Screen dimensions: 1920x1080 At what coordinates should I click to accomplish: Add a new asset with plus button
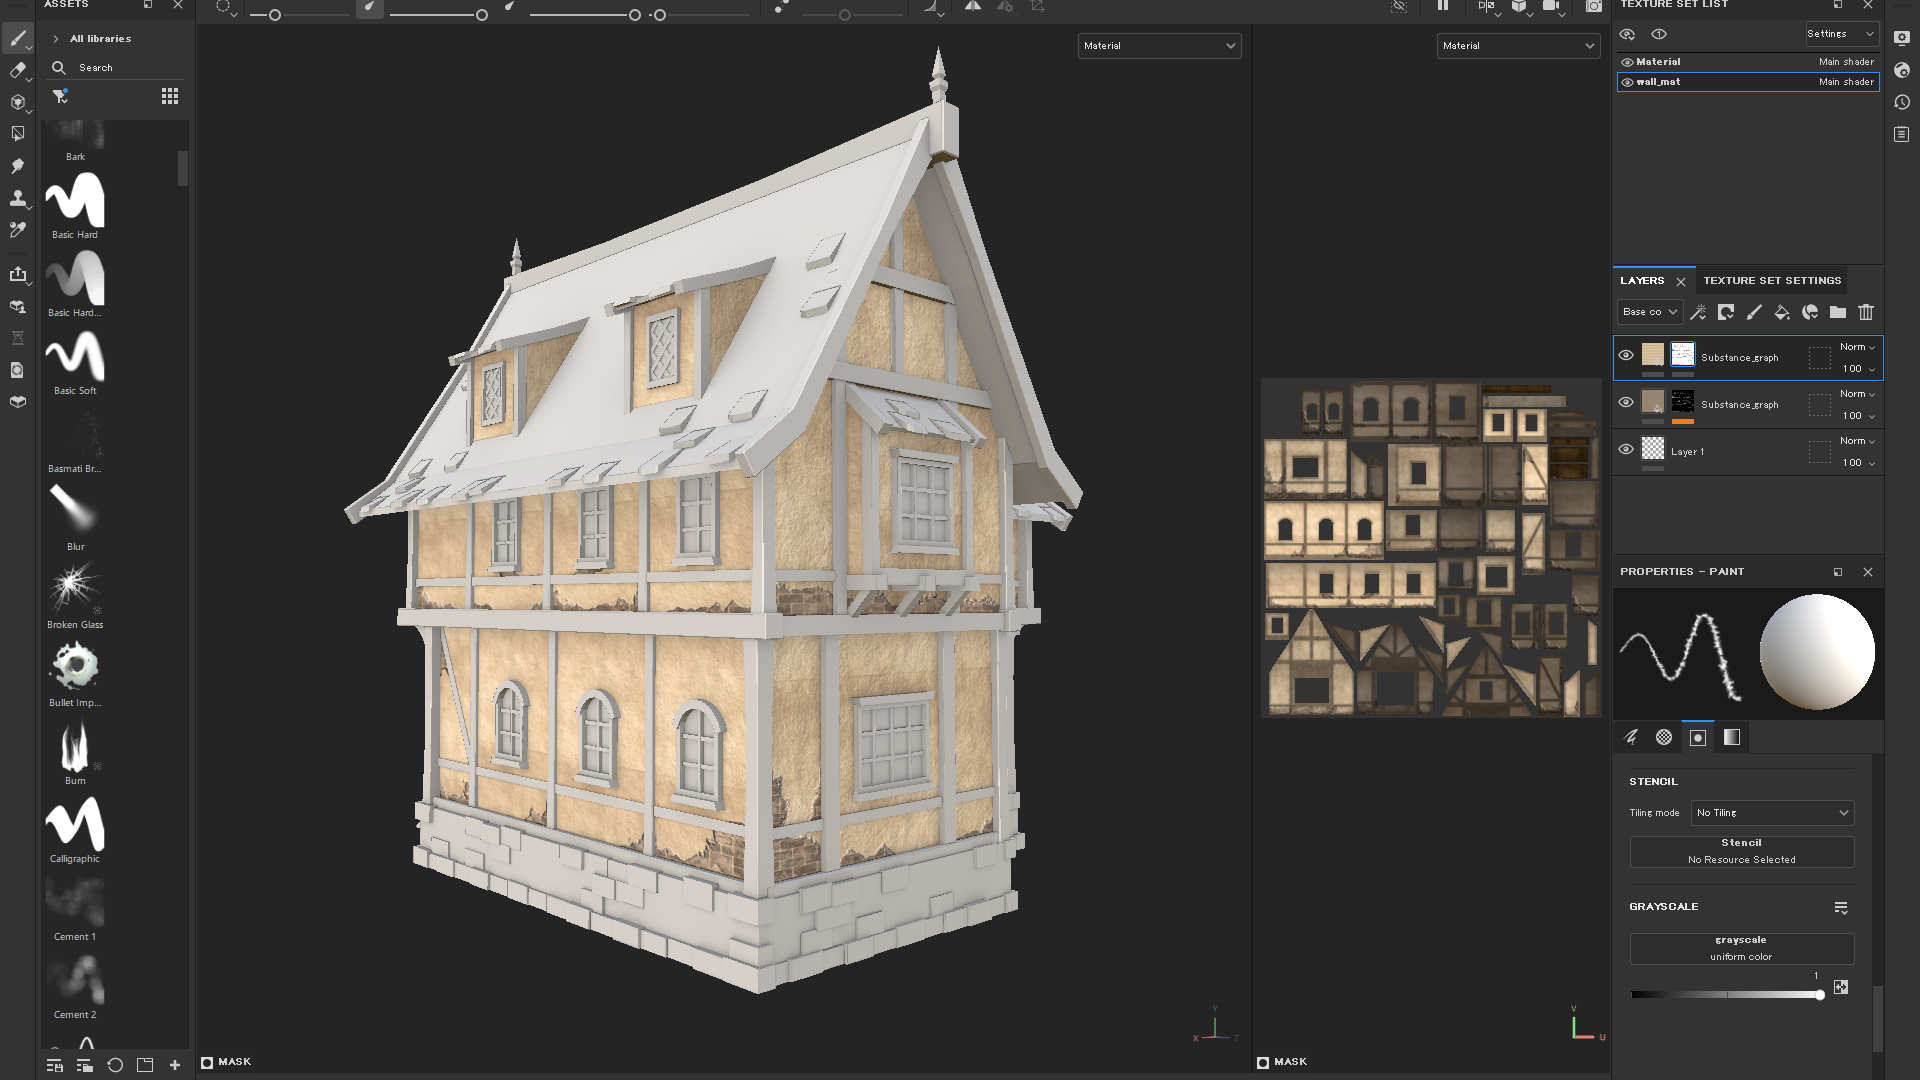point(175,1065)
